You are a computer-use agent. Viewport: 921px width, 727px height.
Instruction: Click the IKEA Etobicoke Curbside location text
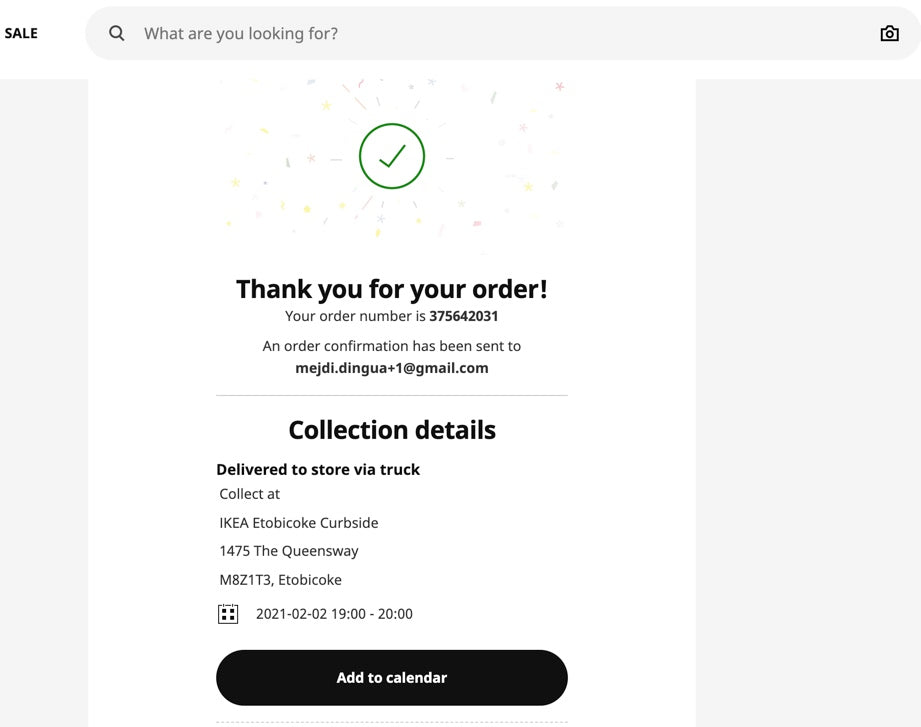click(x=299, y=523)
